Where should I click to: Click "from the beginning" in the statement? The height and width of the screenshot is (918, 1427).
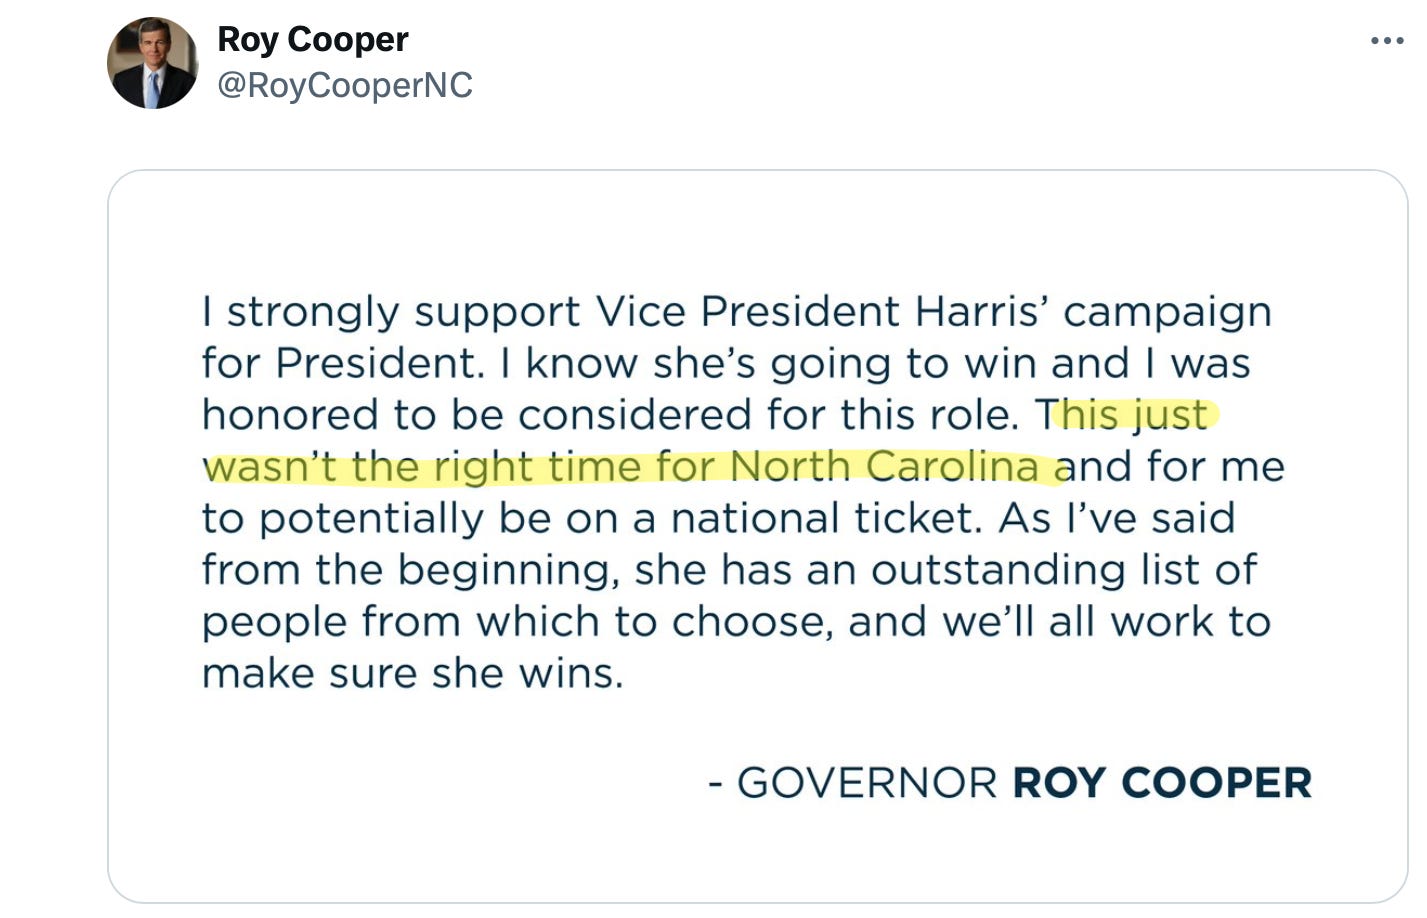pos(410,570)
